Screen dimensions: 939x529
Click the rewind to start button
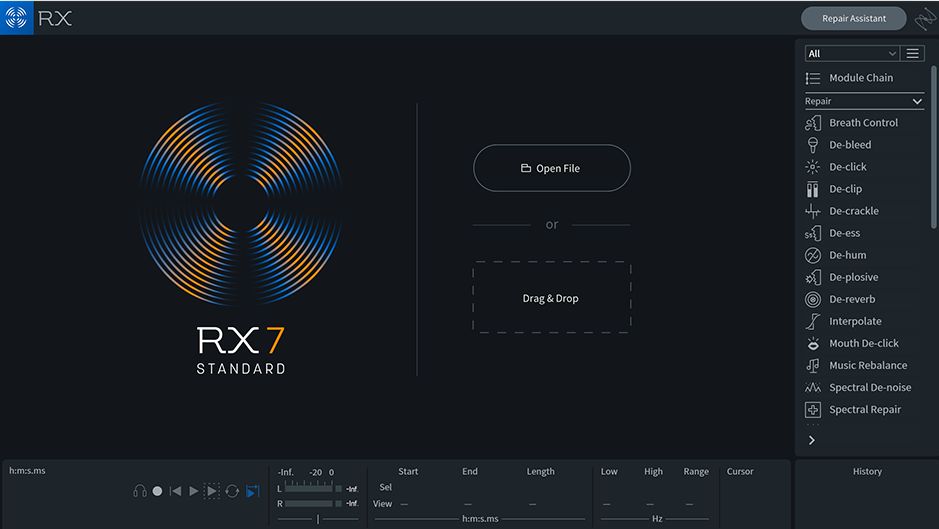(x=175, y=491)
